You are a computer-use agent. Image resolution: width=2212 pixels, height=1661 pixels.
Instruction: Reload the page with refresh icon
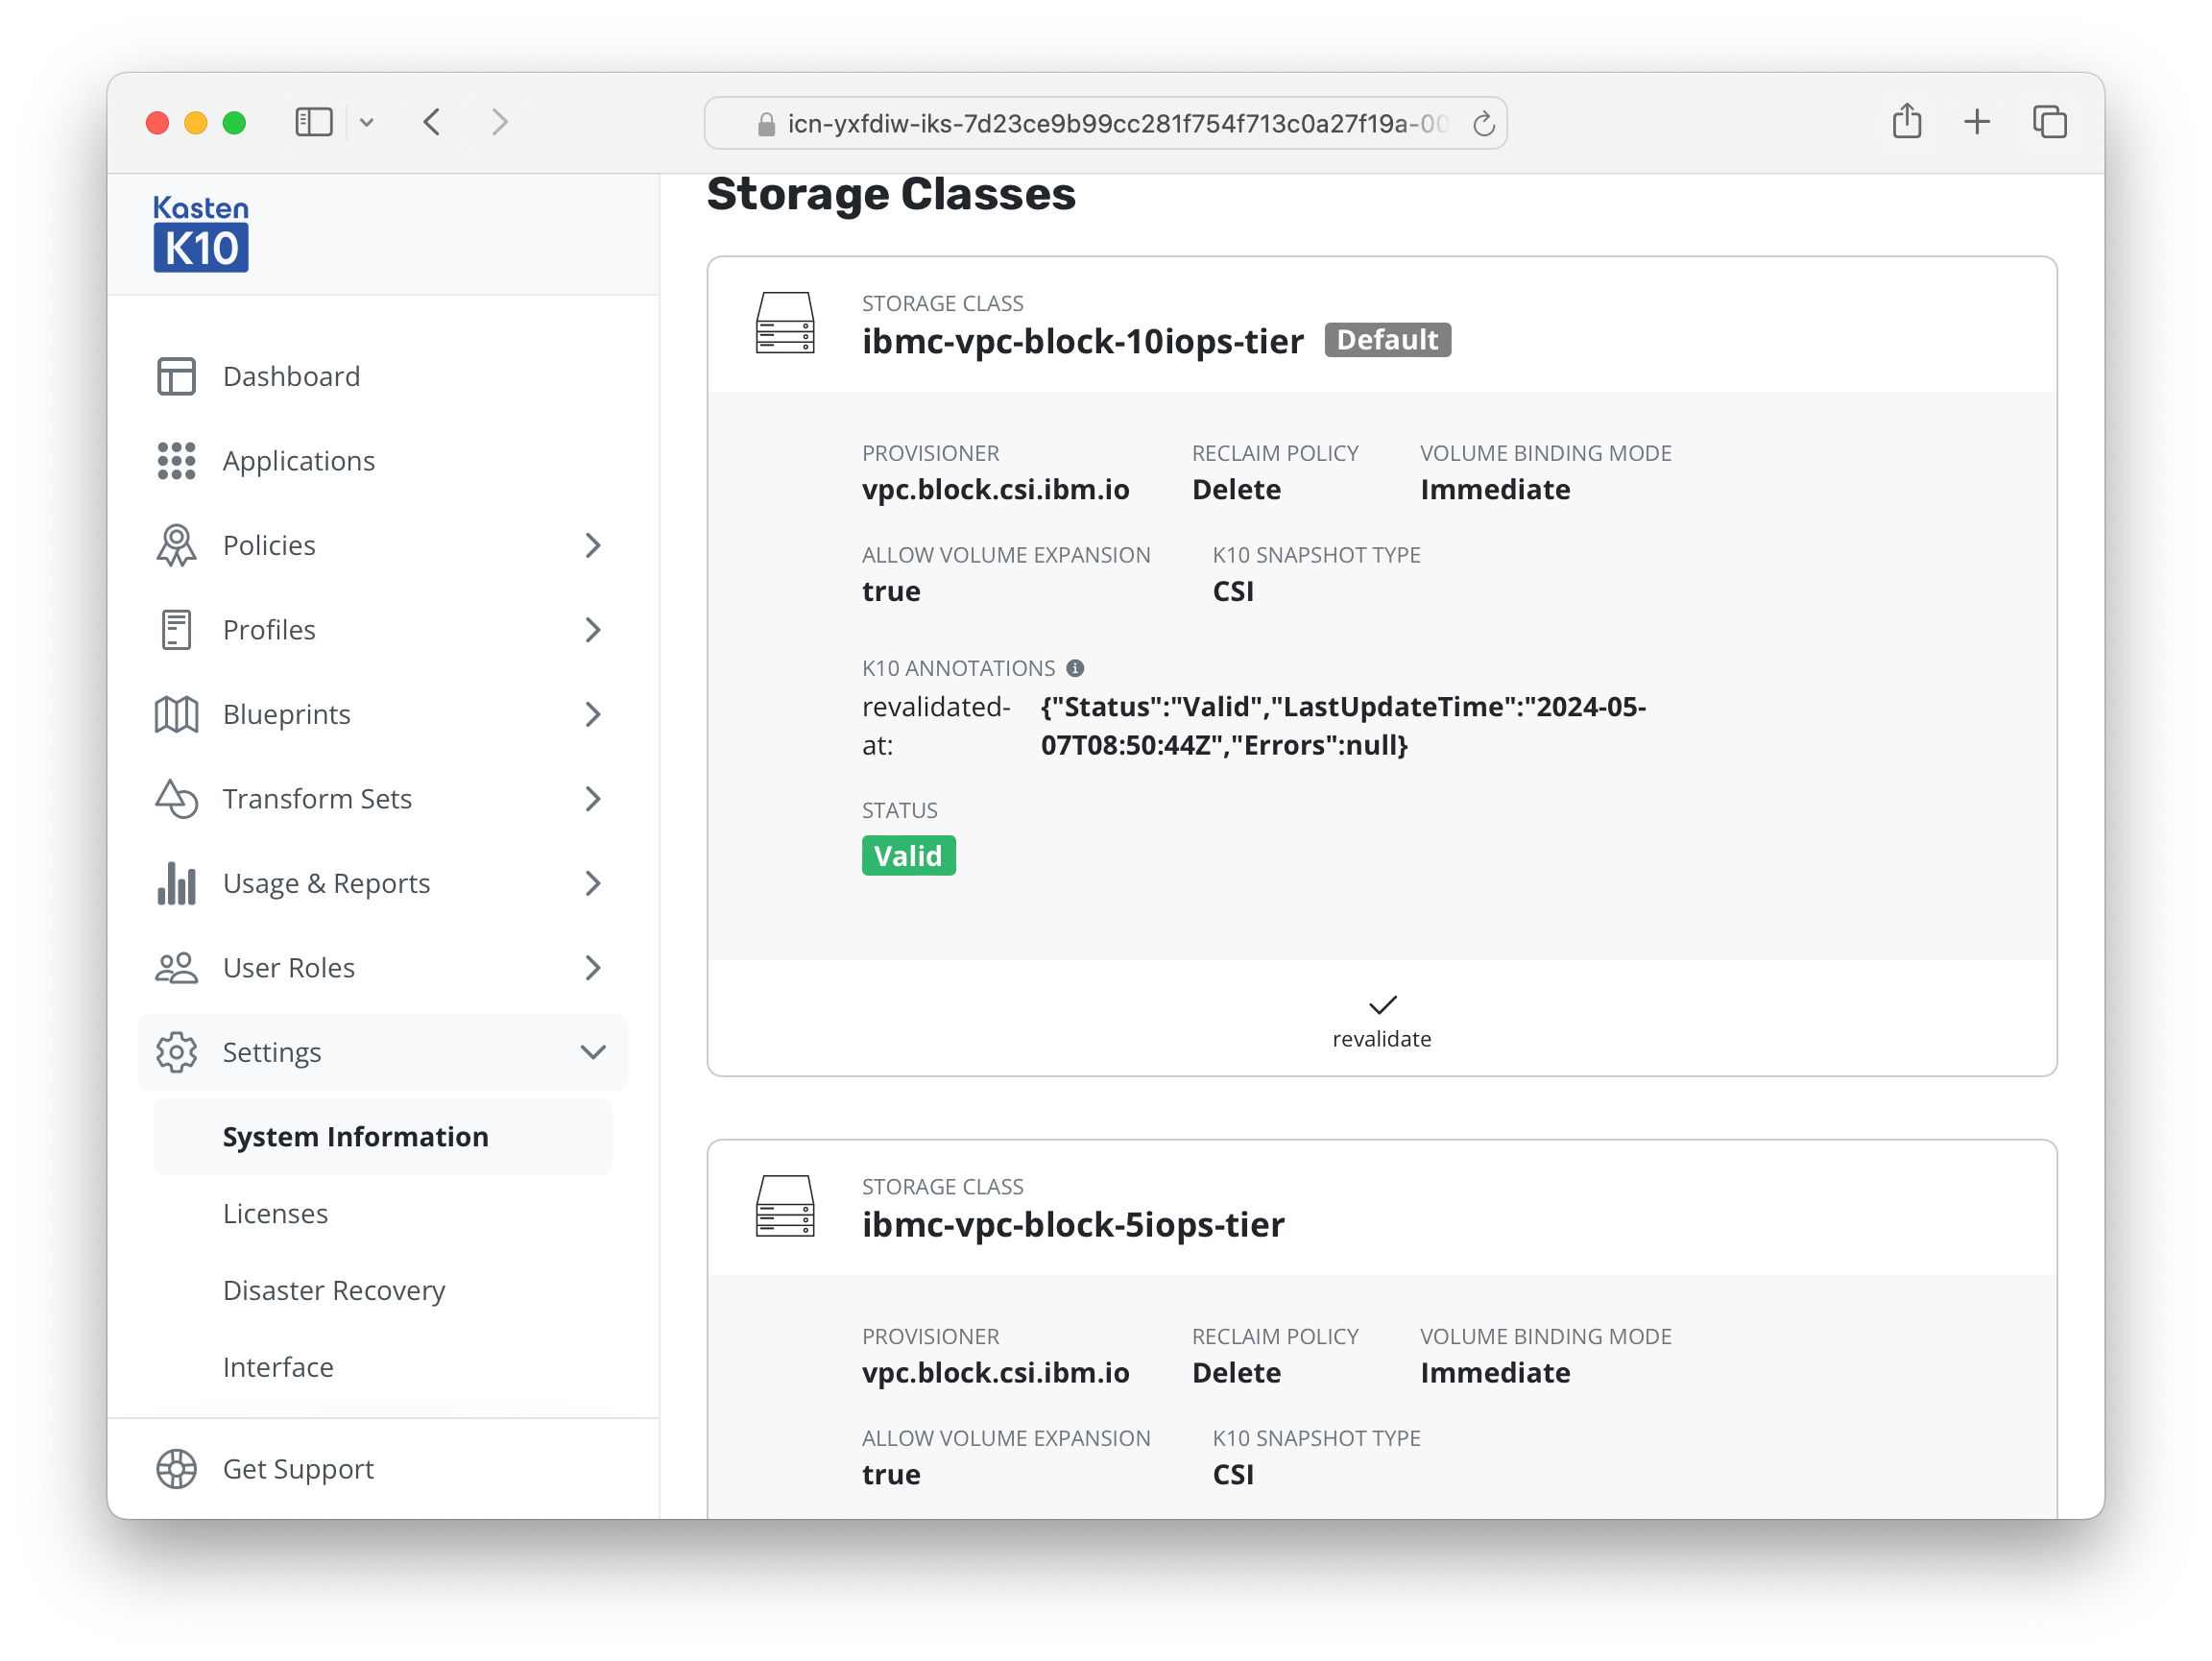click(1483, 123)
